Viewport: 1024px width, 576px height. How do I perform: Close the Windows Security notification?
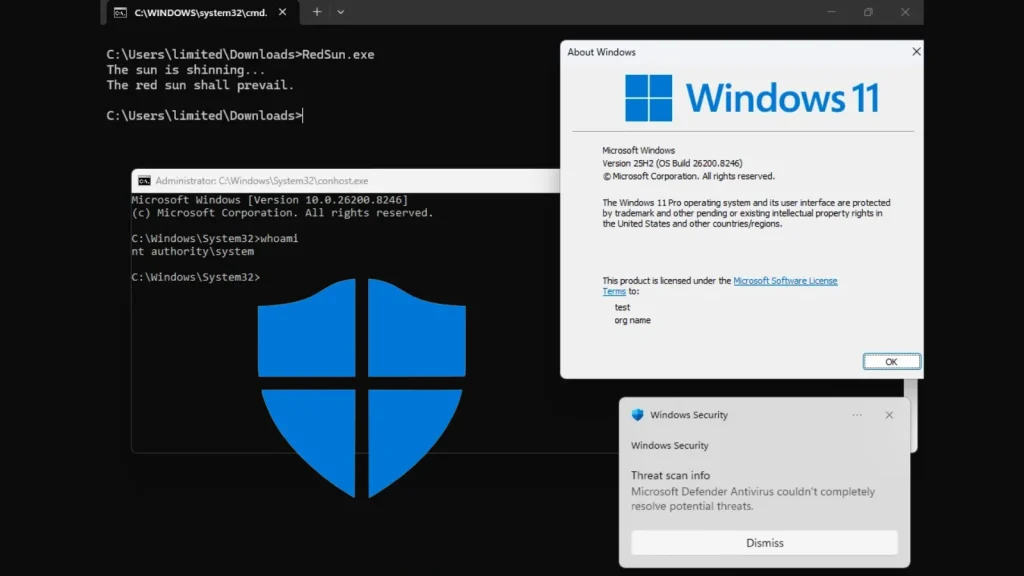pos(888,414)
